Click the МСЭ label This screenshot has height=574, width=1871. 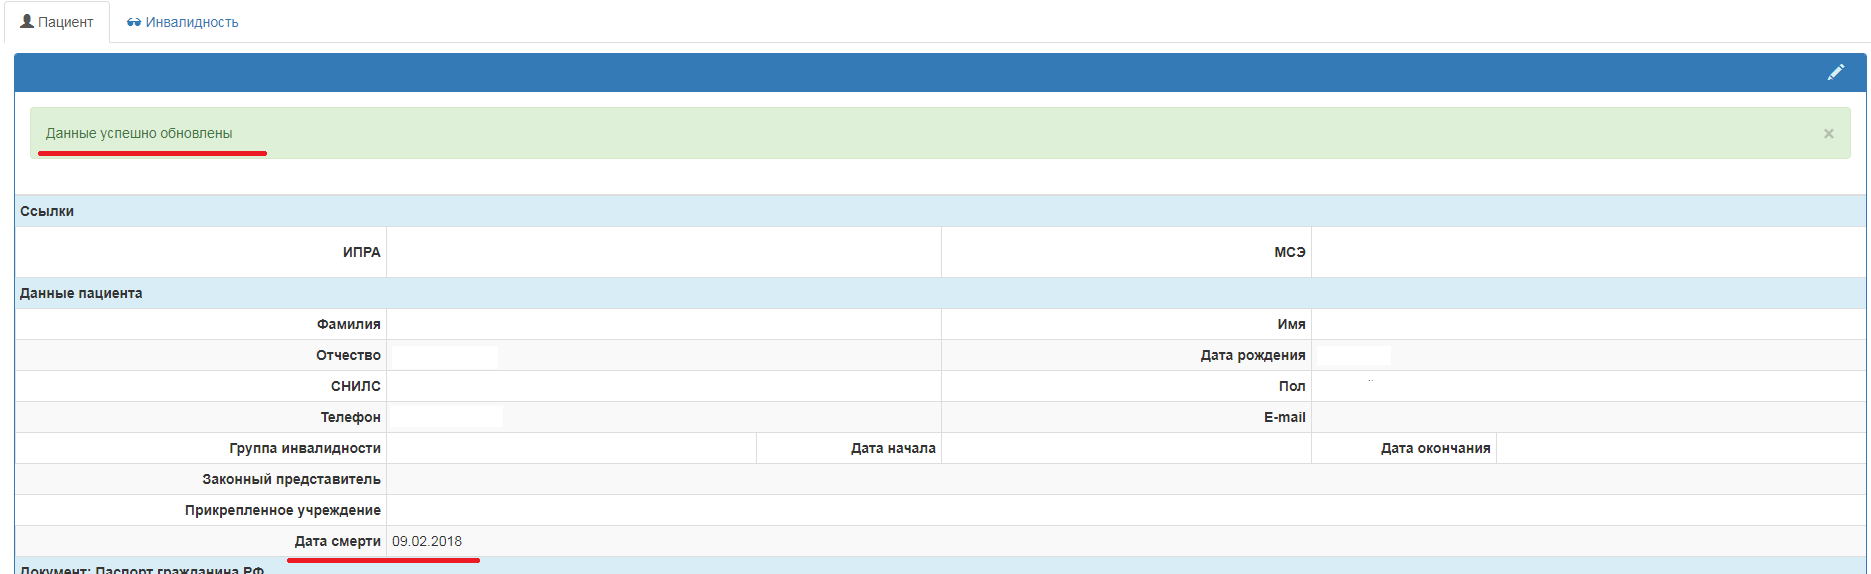coord(1289,252)
